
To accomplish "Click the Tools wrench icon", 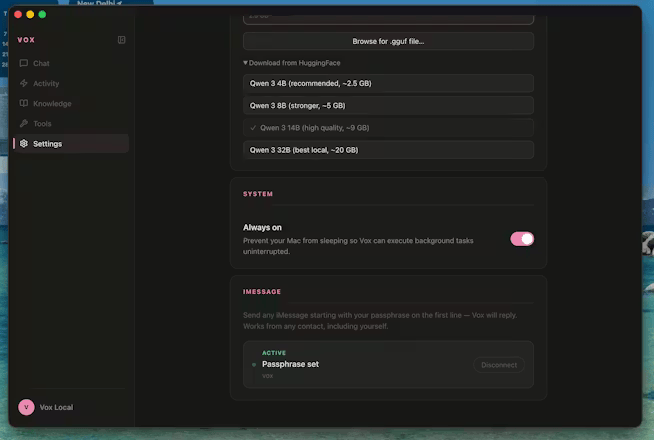I will click(x=24, y=123).
